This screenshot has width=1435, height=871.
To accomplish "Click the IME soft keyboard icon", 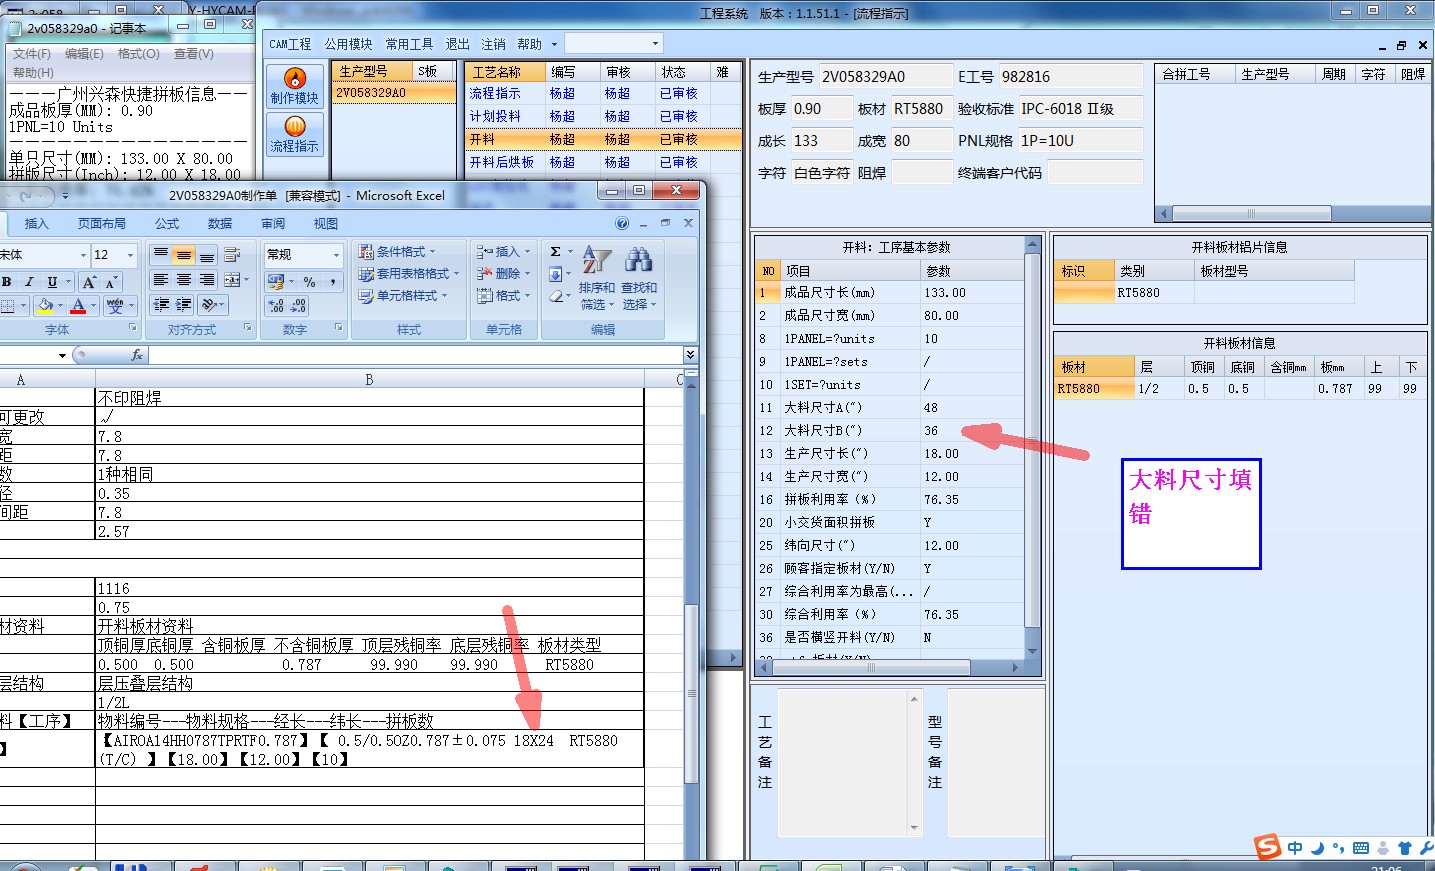I will tap(1361, 848).
